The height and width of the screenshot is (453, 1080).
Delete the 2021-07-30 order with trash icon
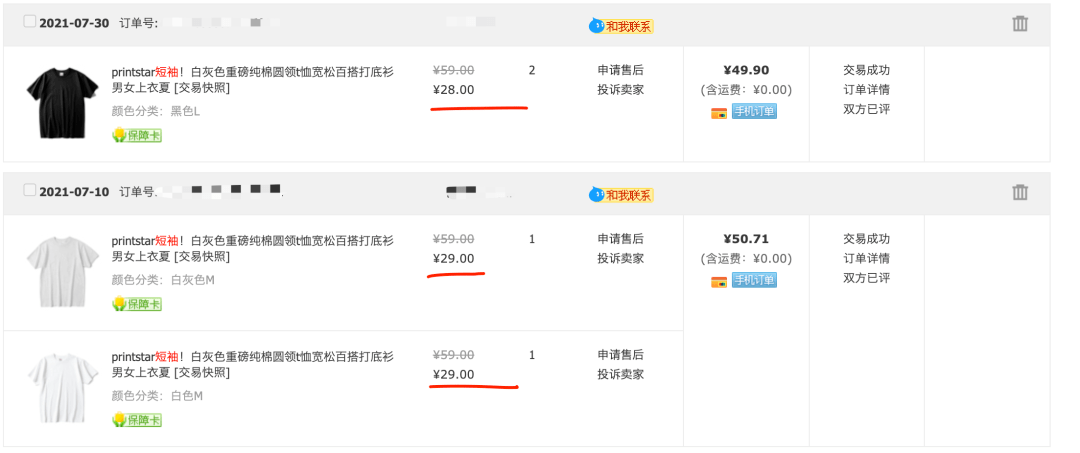tap(1020, 23)
